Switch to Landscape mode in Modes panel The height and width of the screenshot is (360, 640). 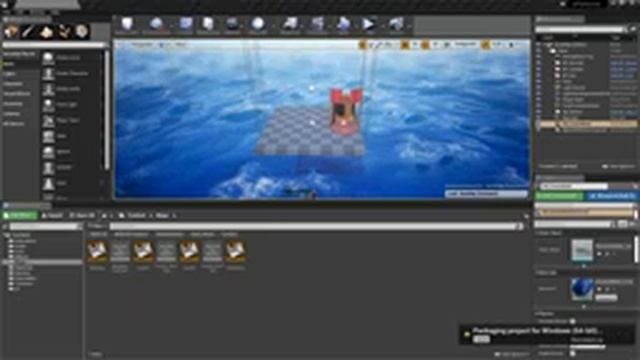click(46, 31)
